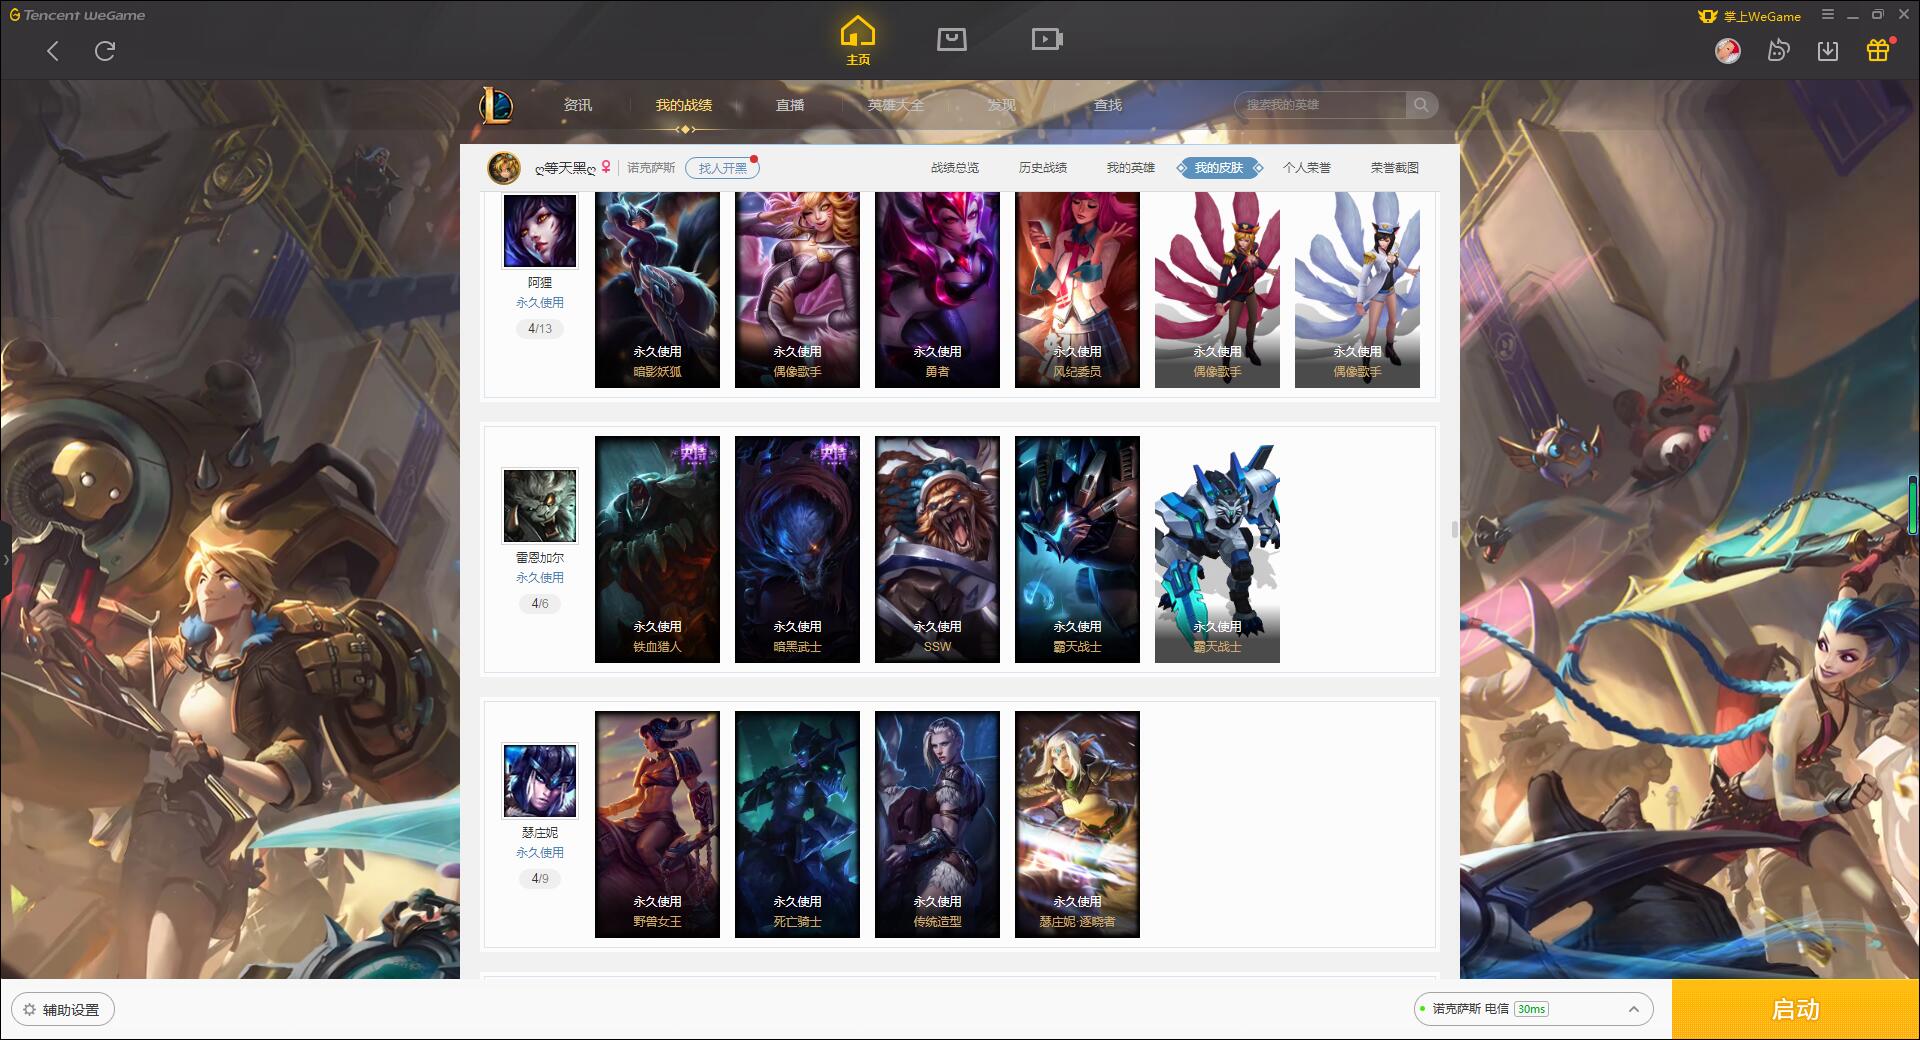Click the 雷恩加尔 champion portrait

coord(540,506)
